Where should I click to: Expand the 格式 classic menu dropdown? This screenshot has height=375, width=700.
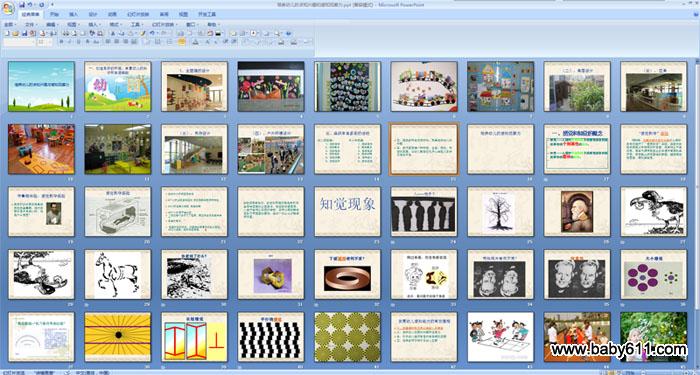tap(116, 25)
